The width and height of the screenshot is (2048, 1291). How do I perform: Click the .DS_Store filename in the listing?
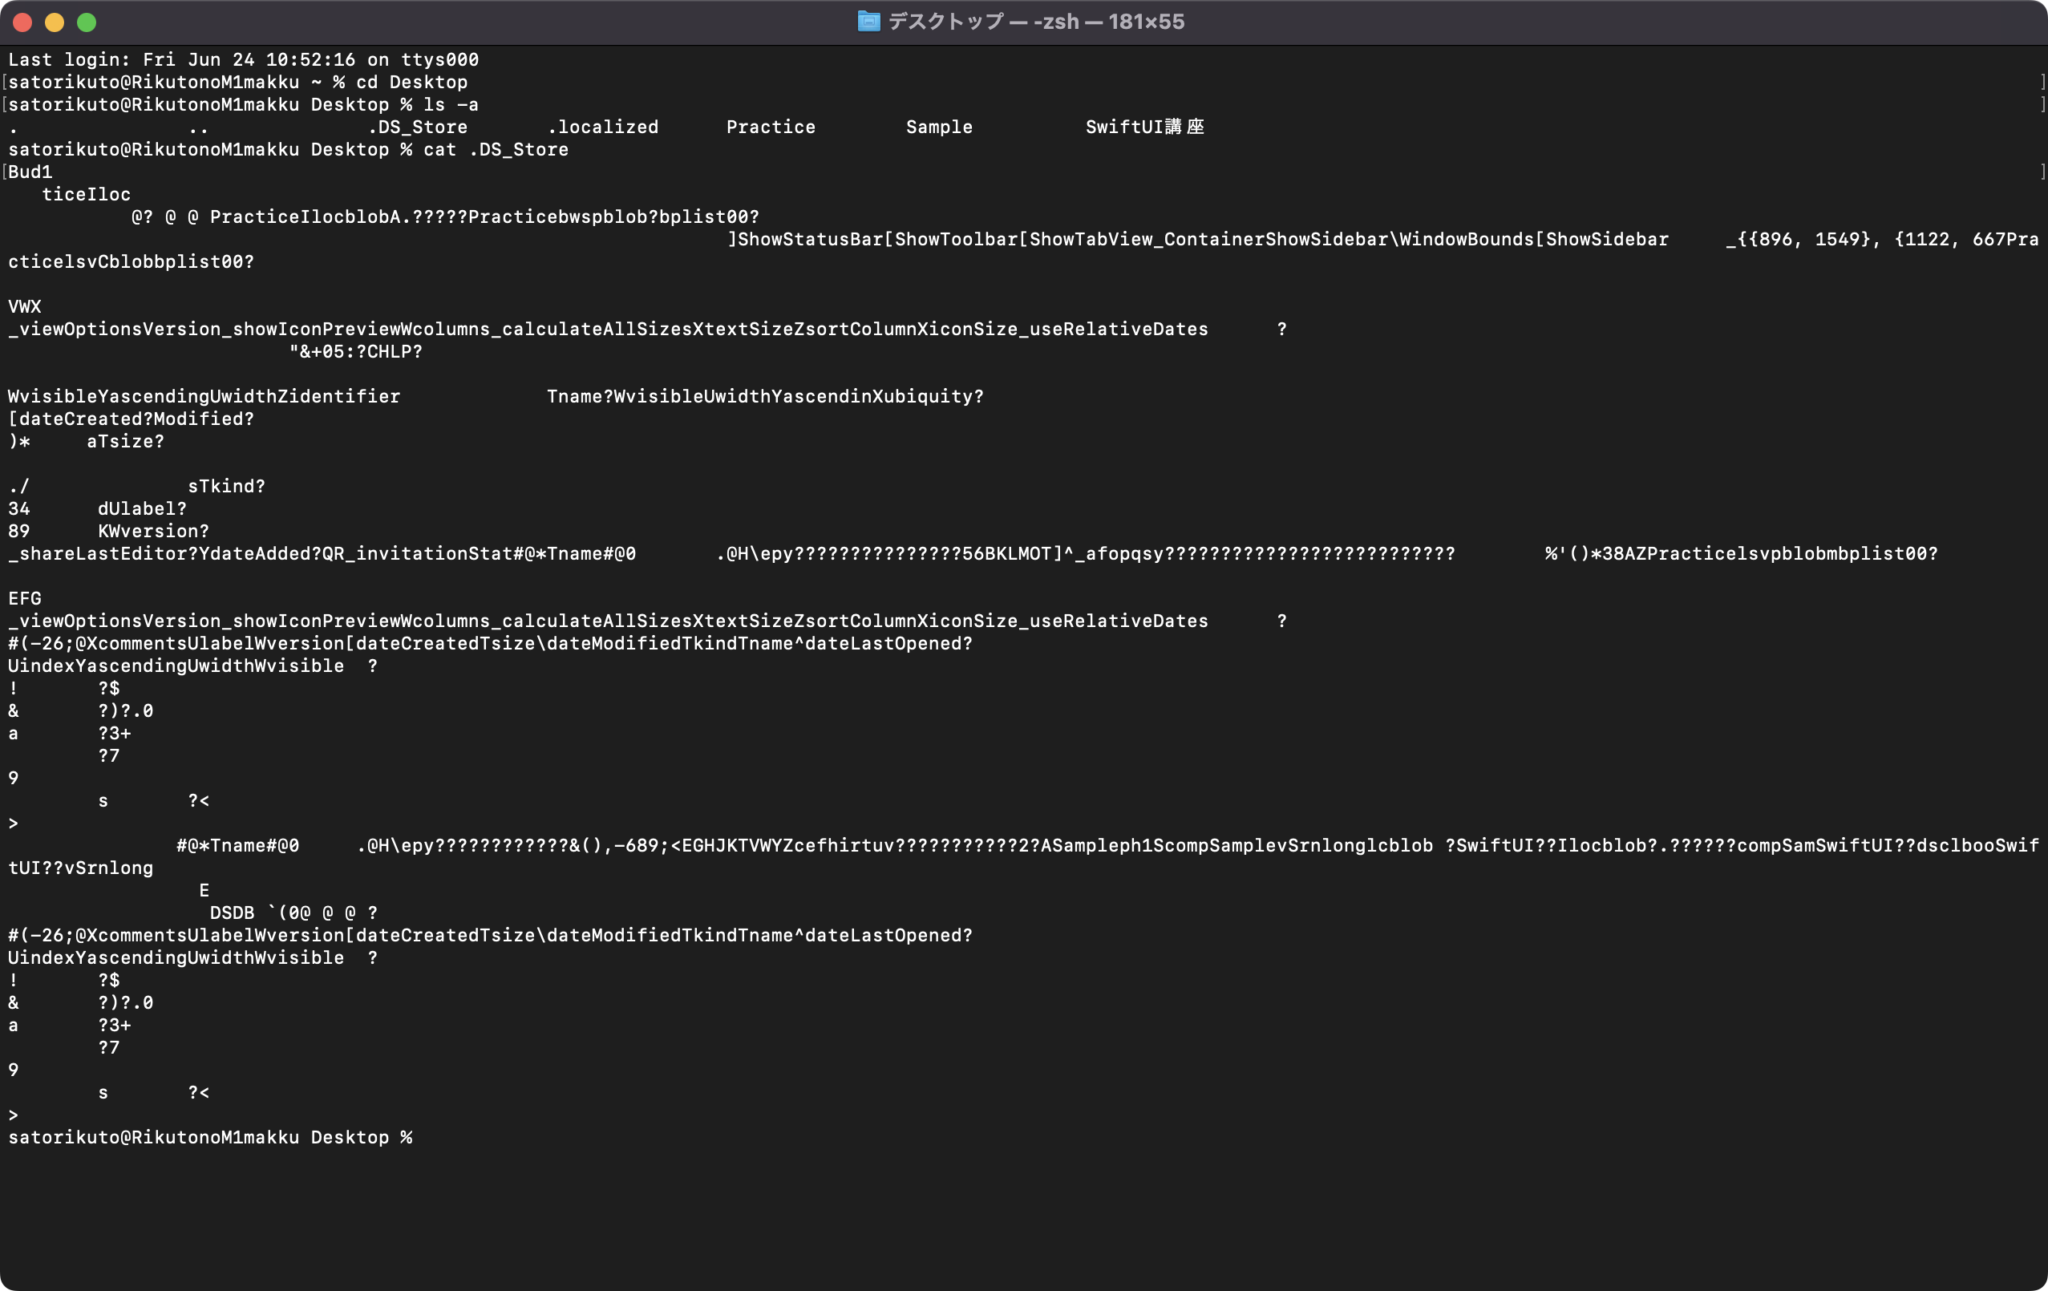pos(419,126)
